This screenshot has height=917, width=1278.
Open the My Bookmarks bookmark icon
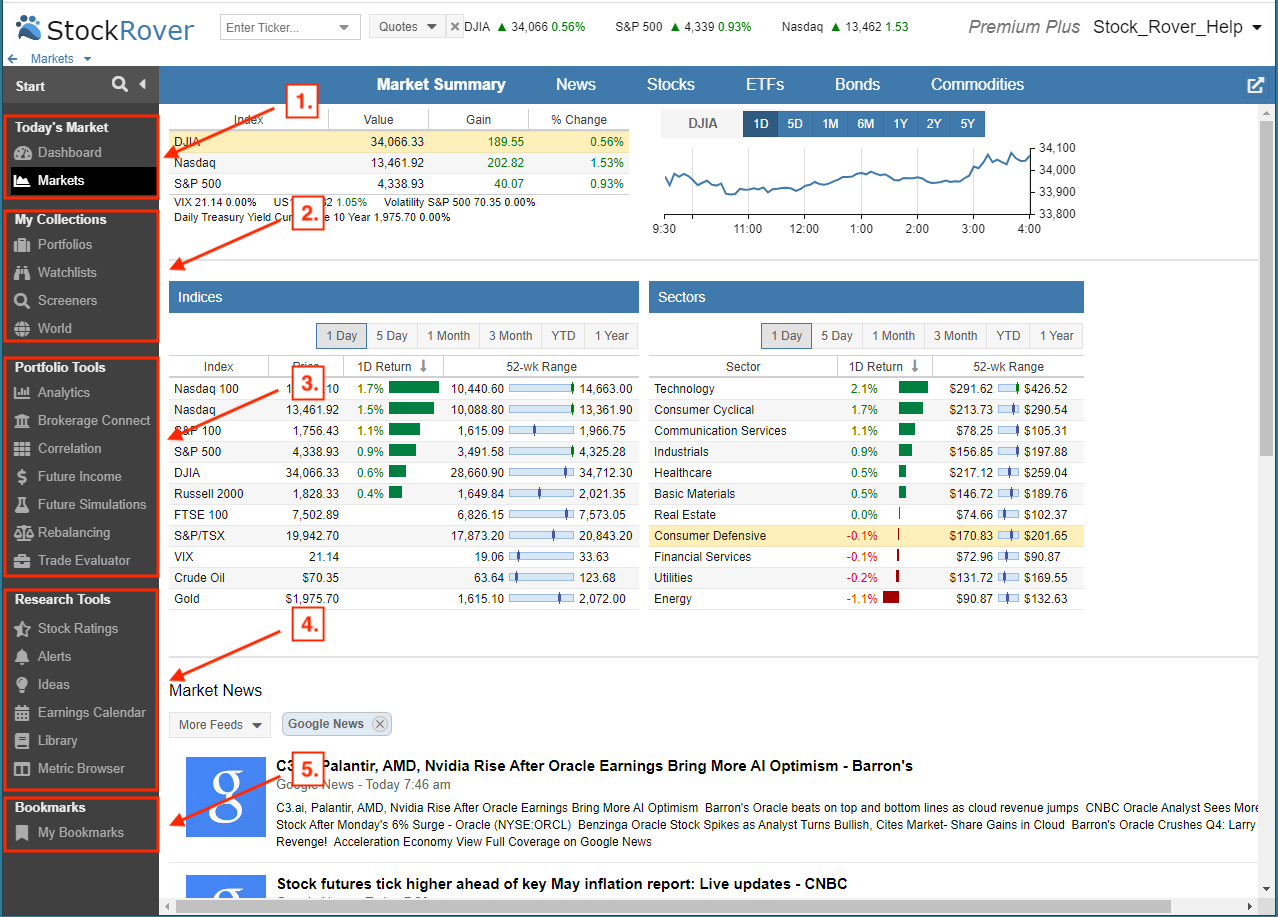[x=22, y=833]
